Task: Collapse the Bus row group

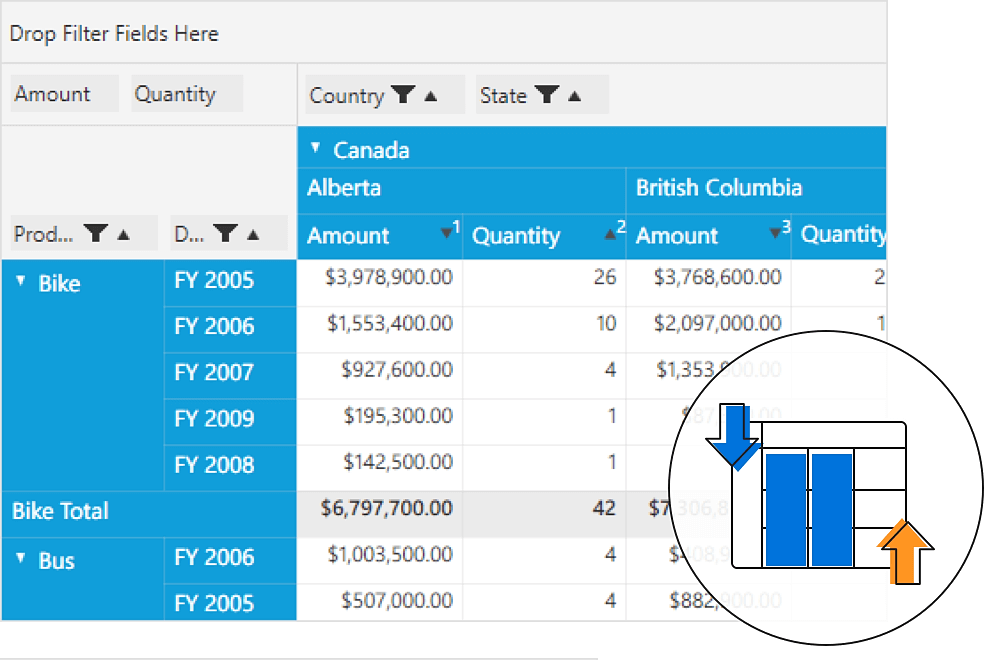Action: click(x=21, y=559)
